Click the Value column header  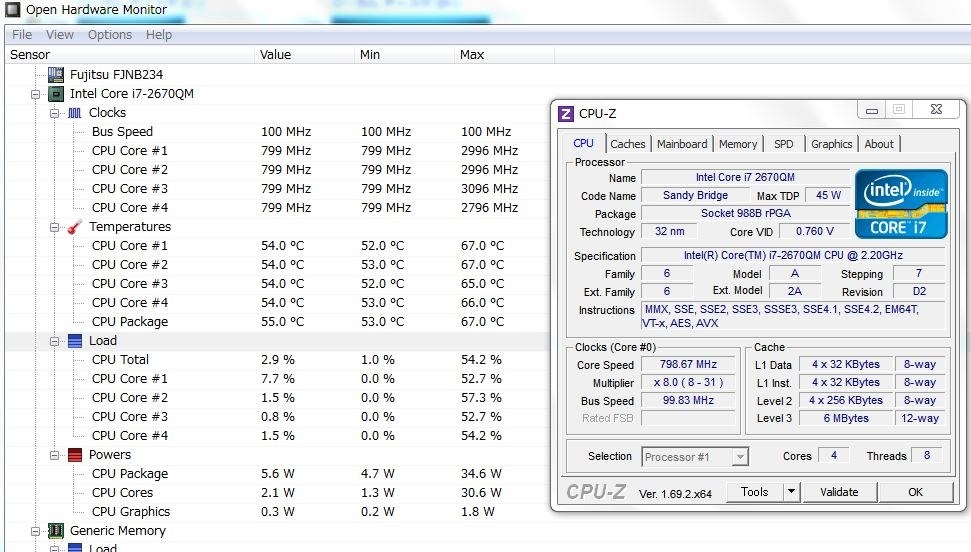pyautogui.click(x=305, y=55)
